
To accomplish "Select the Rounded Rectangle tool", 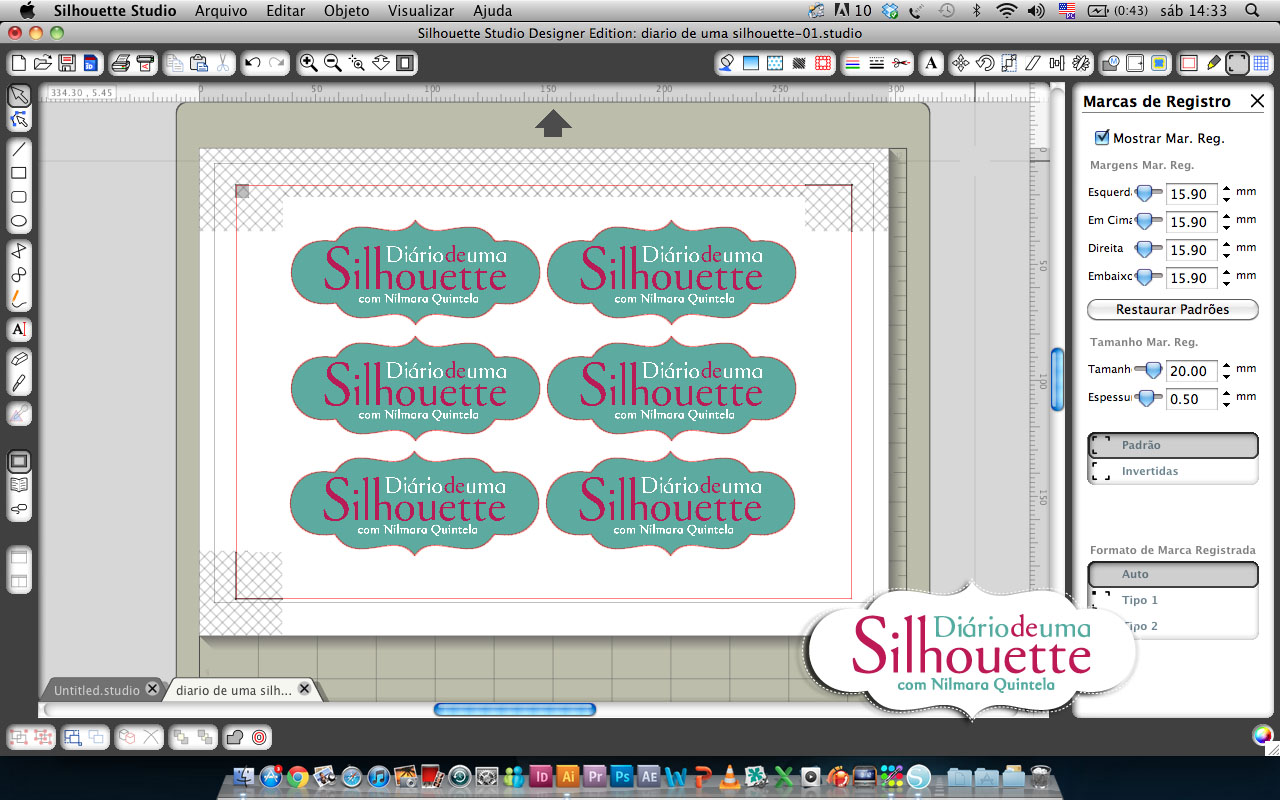I will tap(19, 198).
